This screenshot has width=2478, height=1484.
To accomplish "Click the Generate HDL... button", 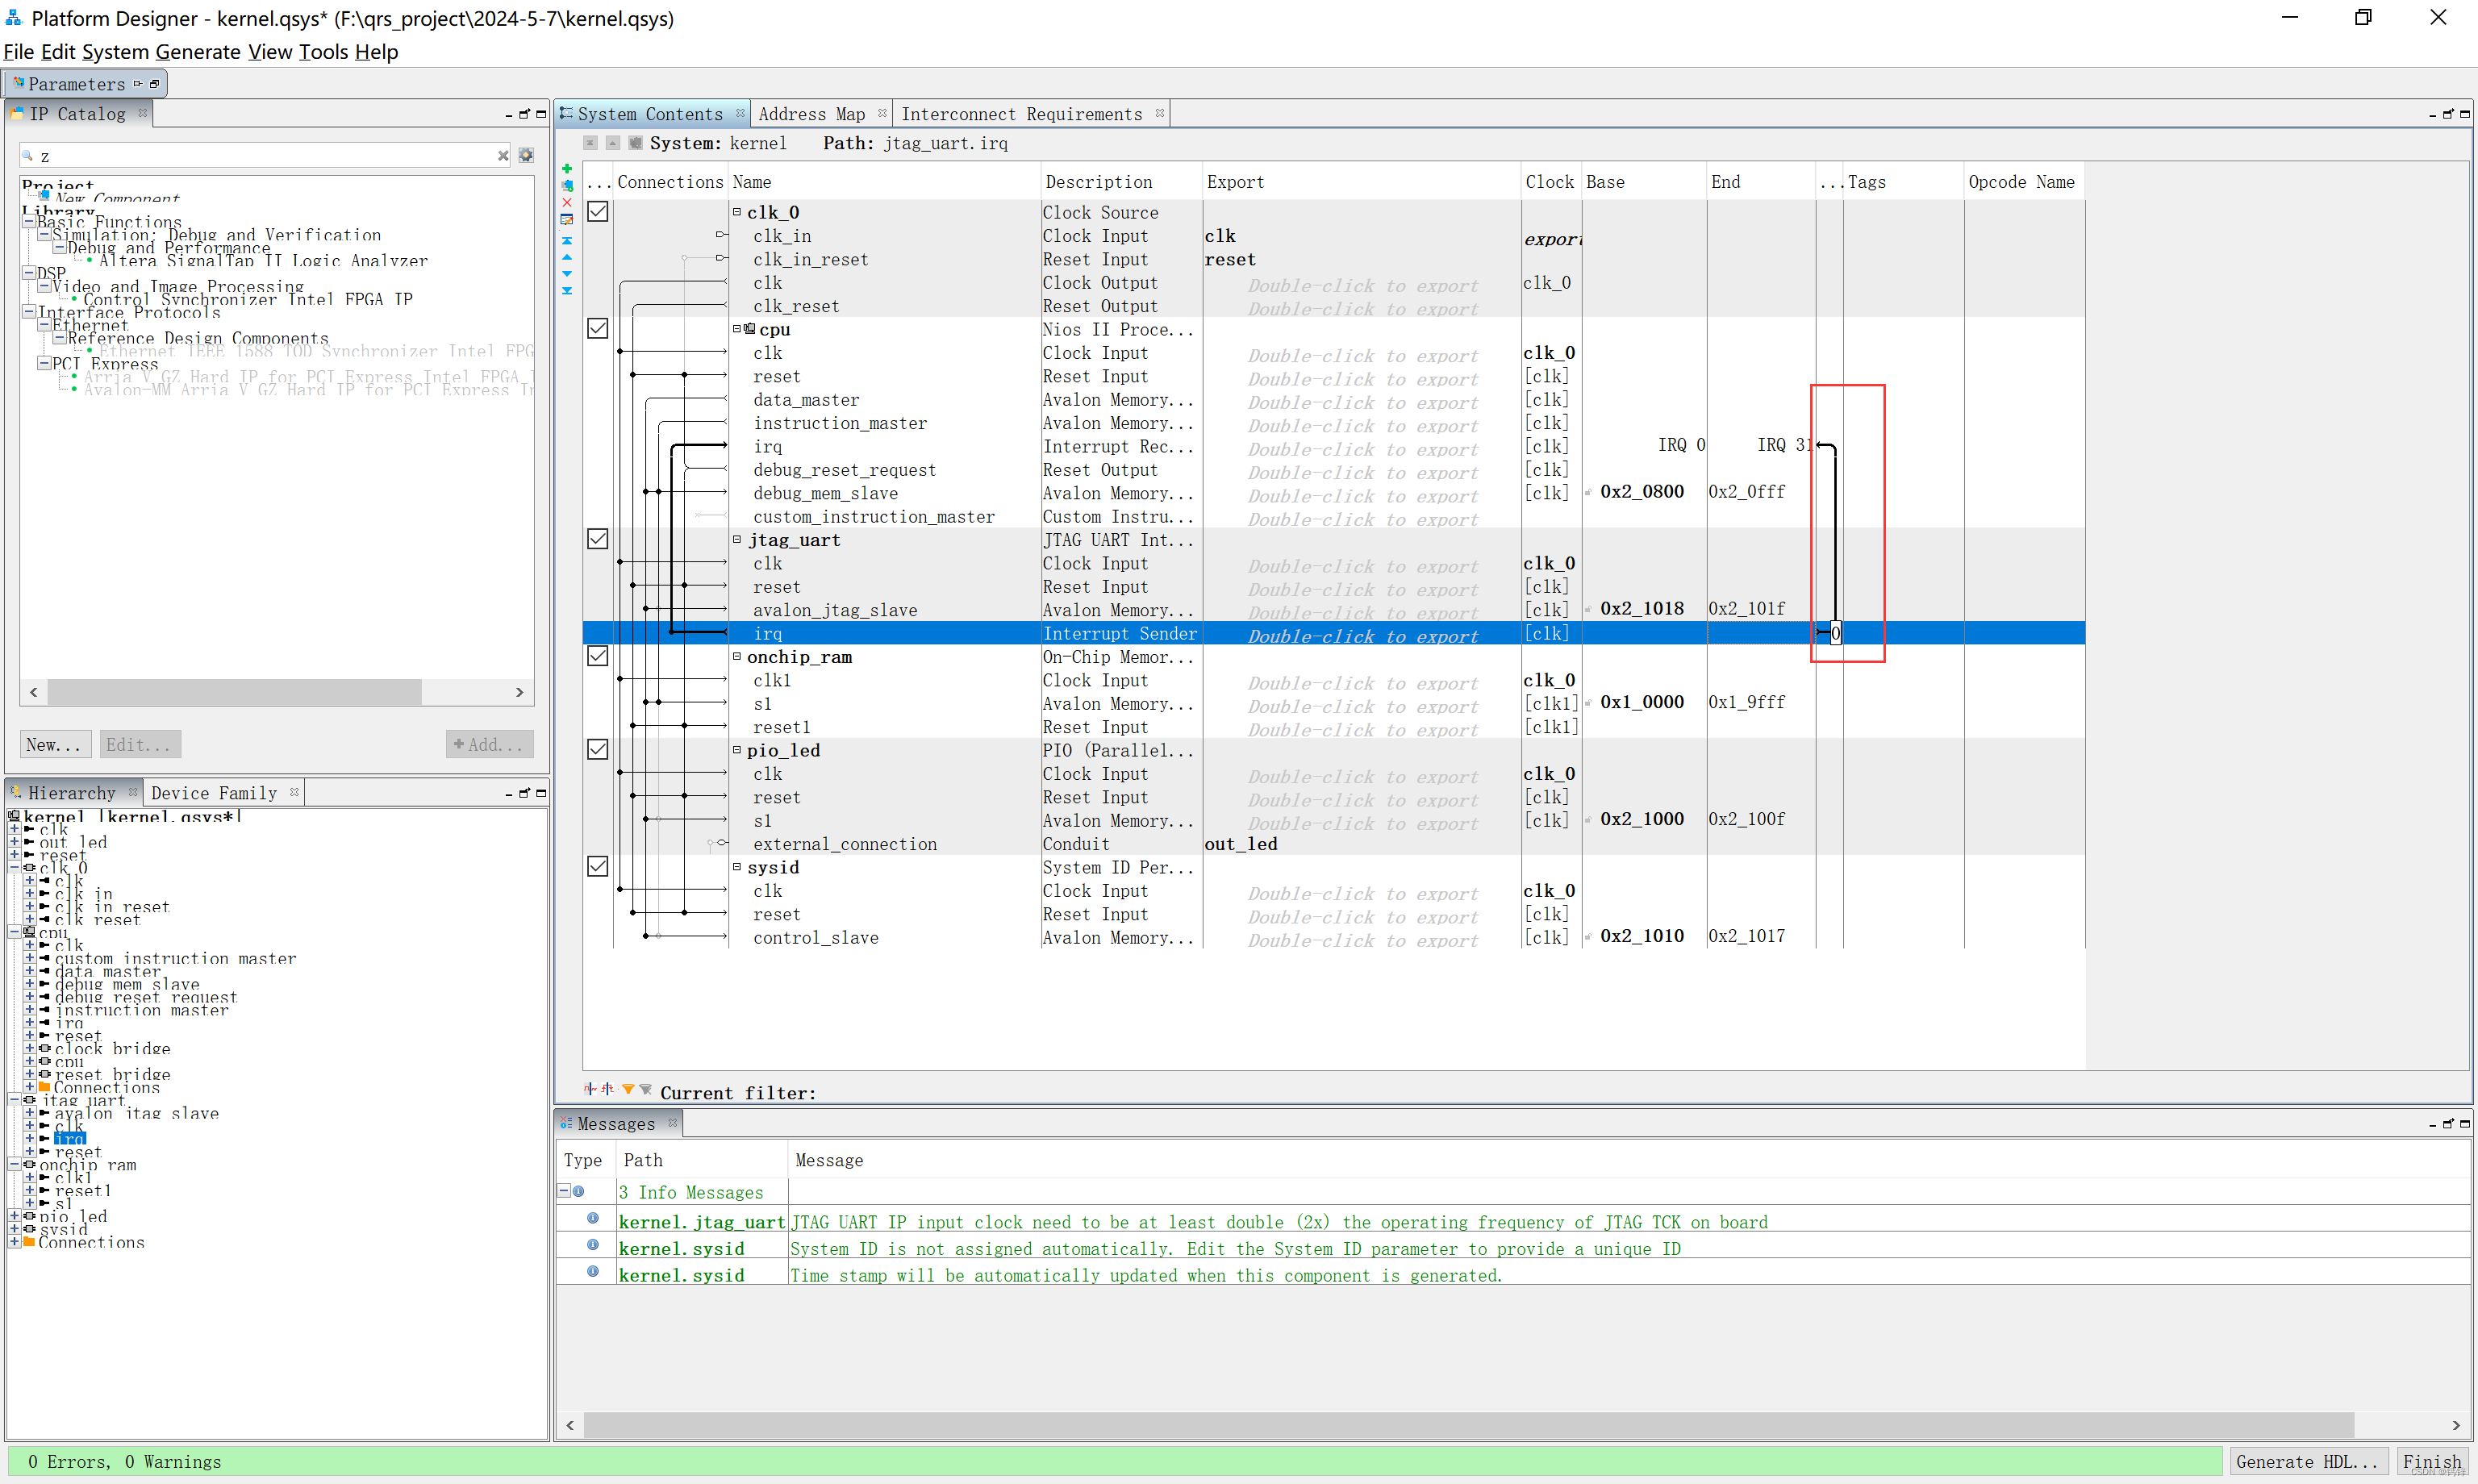I will [2307, 1461].
